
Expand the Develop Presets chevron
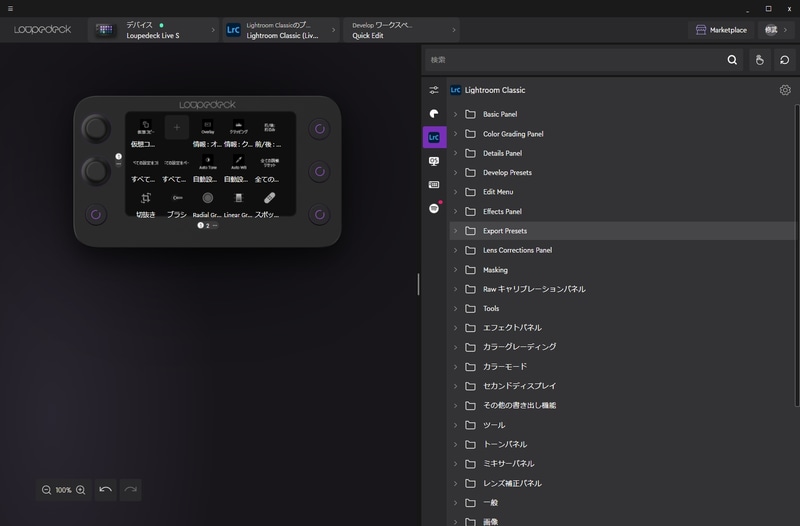click(456, 172)
